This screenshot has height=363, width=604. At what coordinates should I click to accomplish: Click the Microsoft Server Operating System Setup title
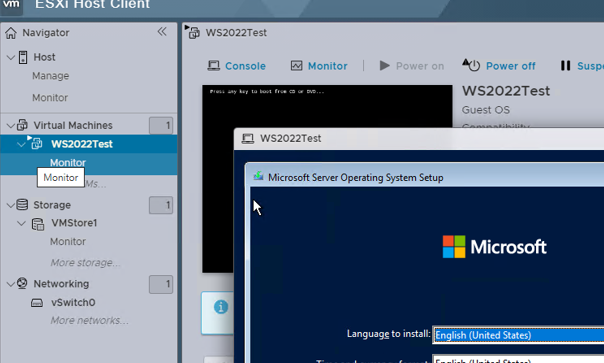pyautogui.click(x=356, y=178)
